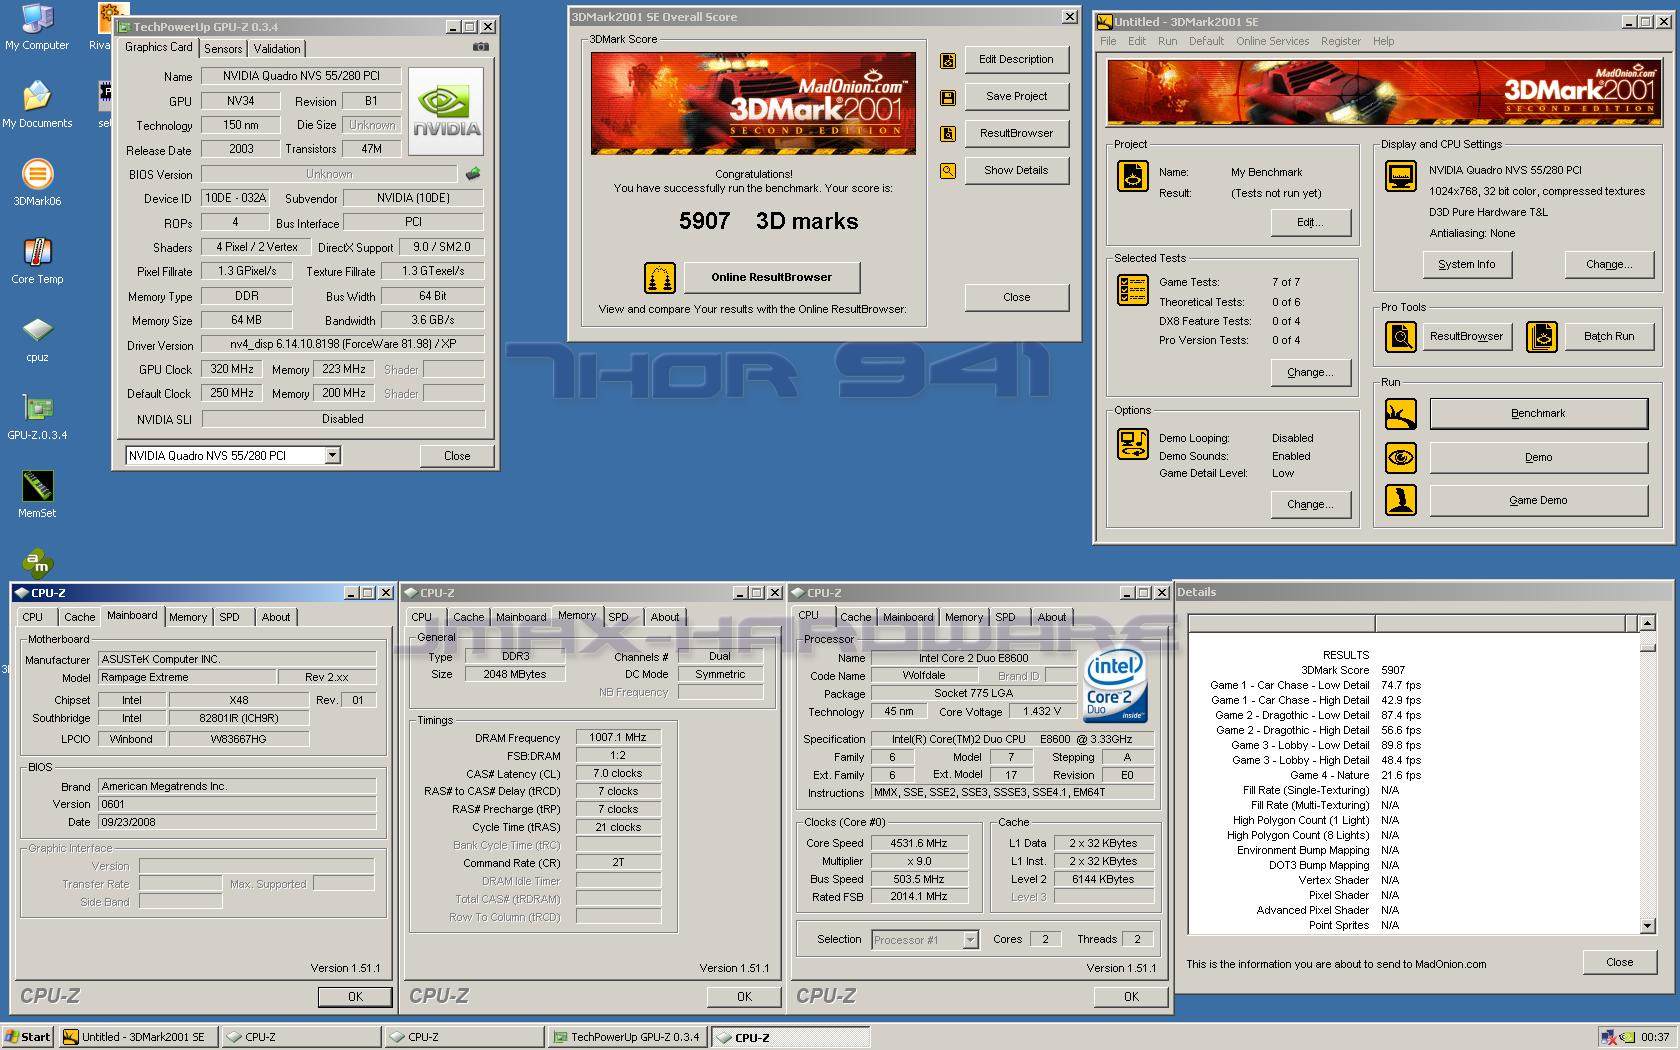
Task: Click Game Demo joystick icon
Action: (1401, 500)
